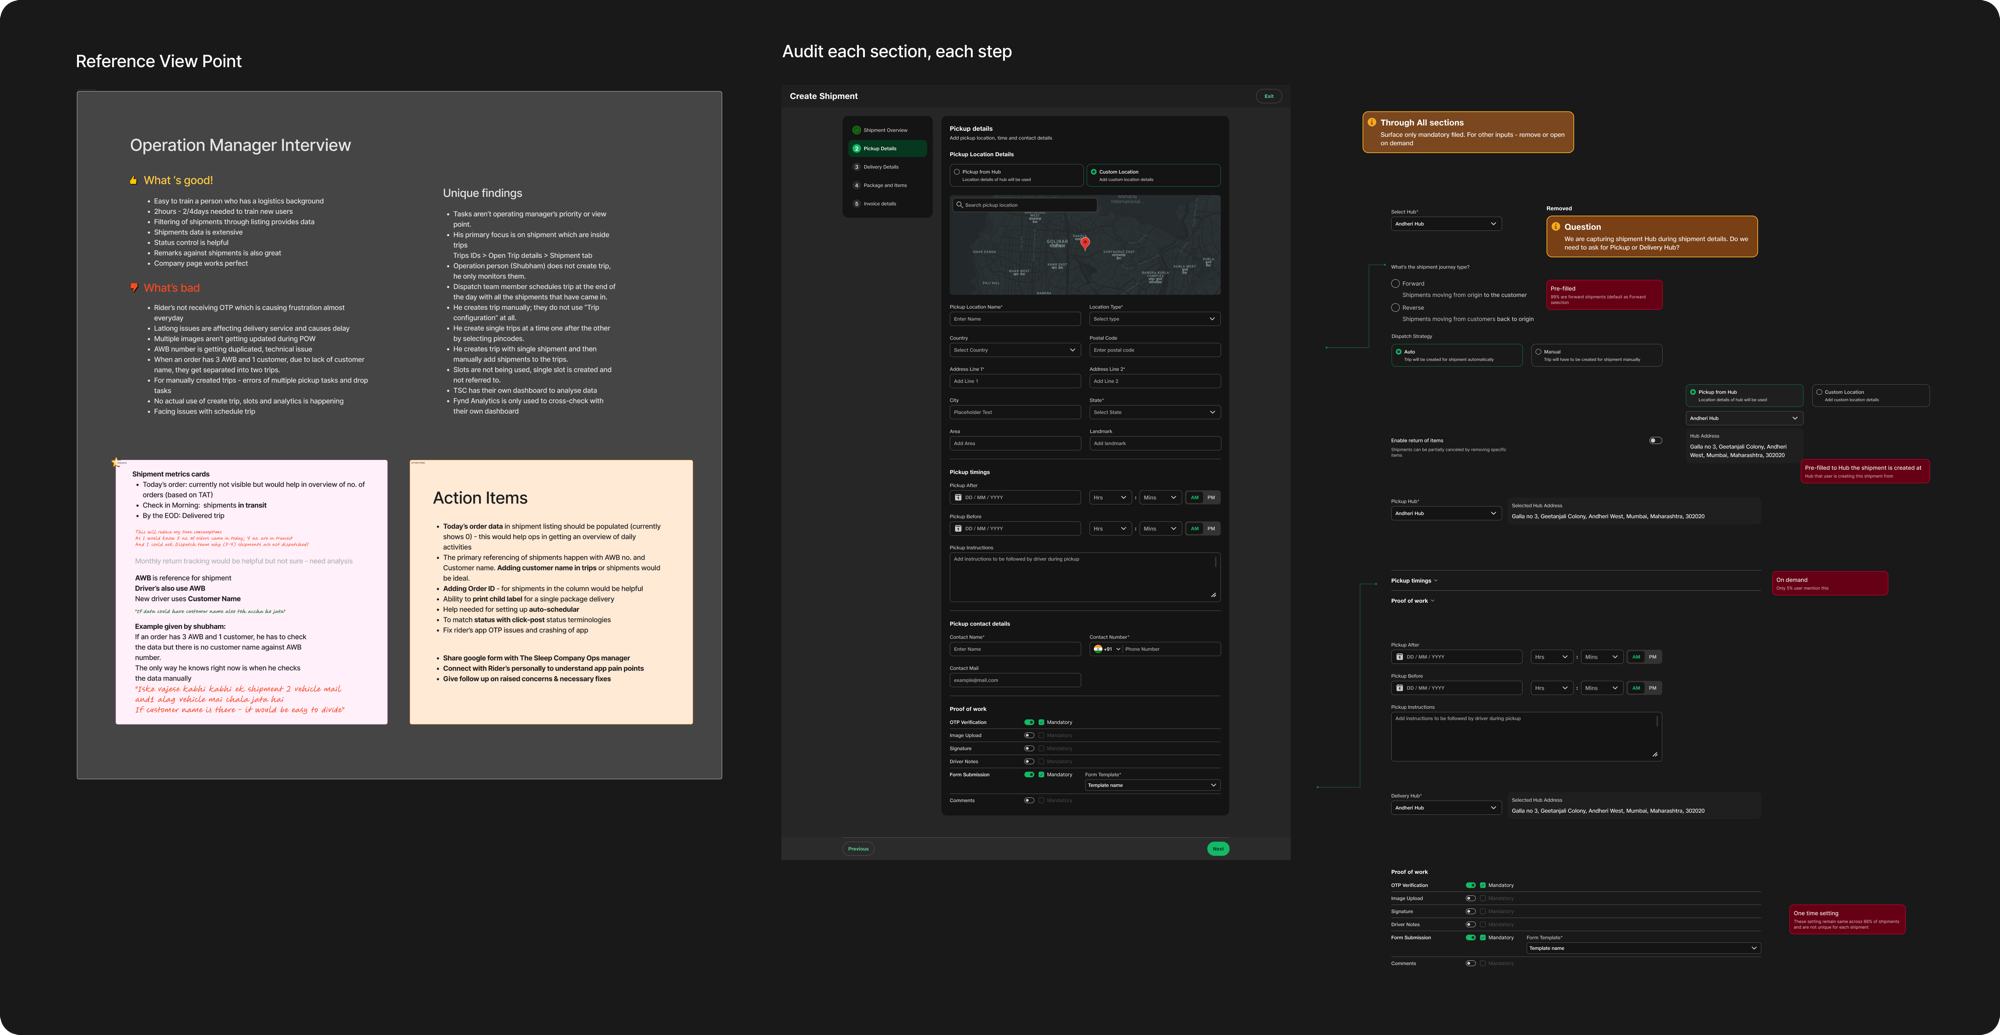Expand the collapsed Proof of work section
The width and height of the screenshot is (2000, 1035).
click(1412, 601)
